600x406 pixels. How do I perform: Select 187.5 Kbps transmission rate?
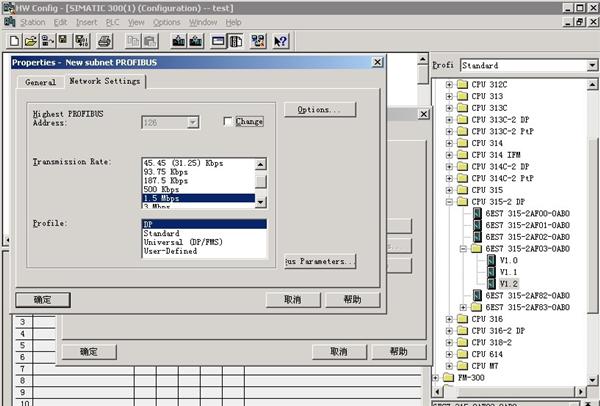(198, 181)
